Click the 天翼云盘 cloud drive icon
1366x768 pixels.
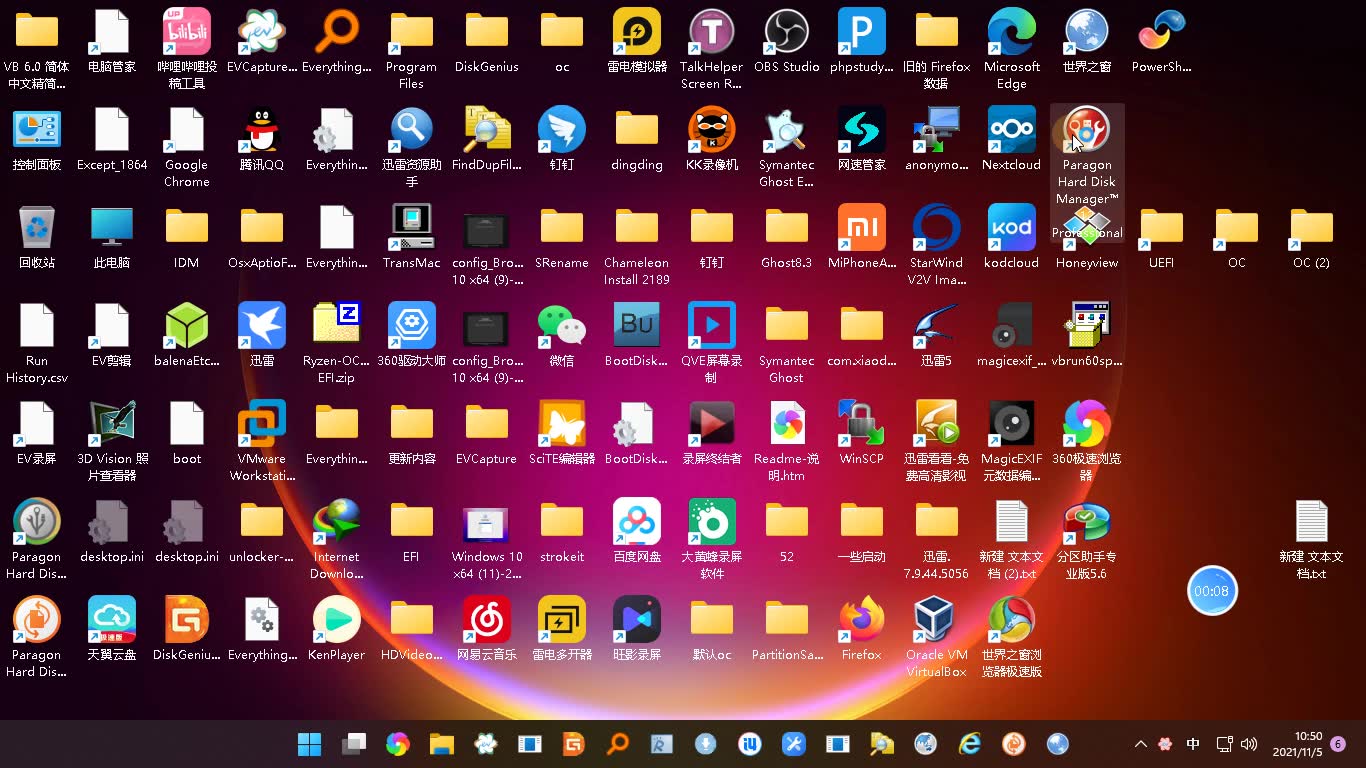pos(112,630)
